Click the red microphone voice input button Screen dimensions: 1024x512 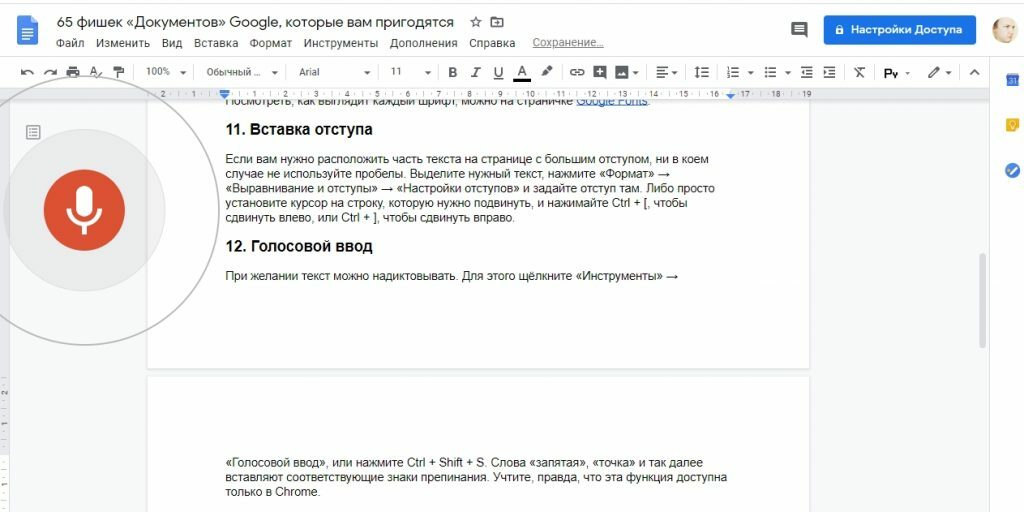click(84, 210)
